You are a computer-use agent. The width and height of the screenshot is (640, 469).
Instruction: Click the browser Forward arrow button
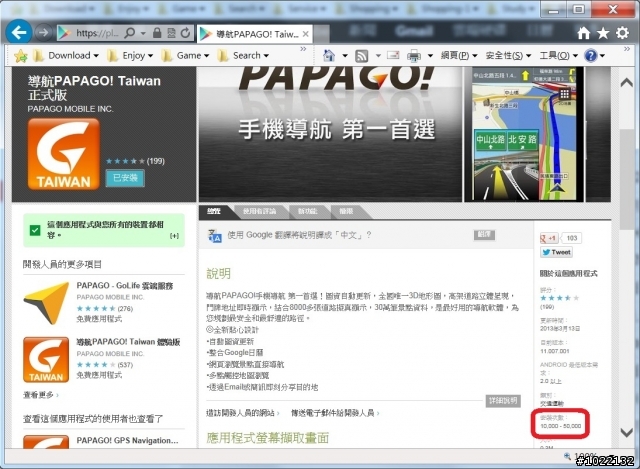43,32
